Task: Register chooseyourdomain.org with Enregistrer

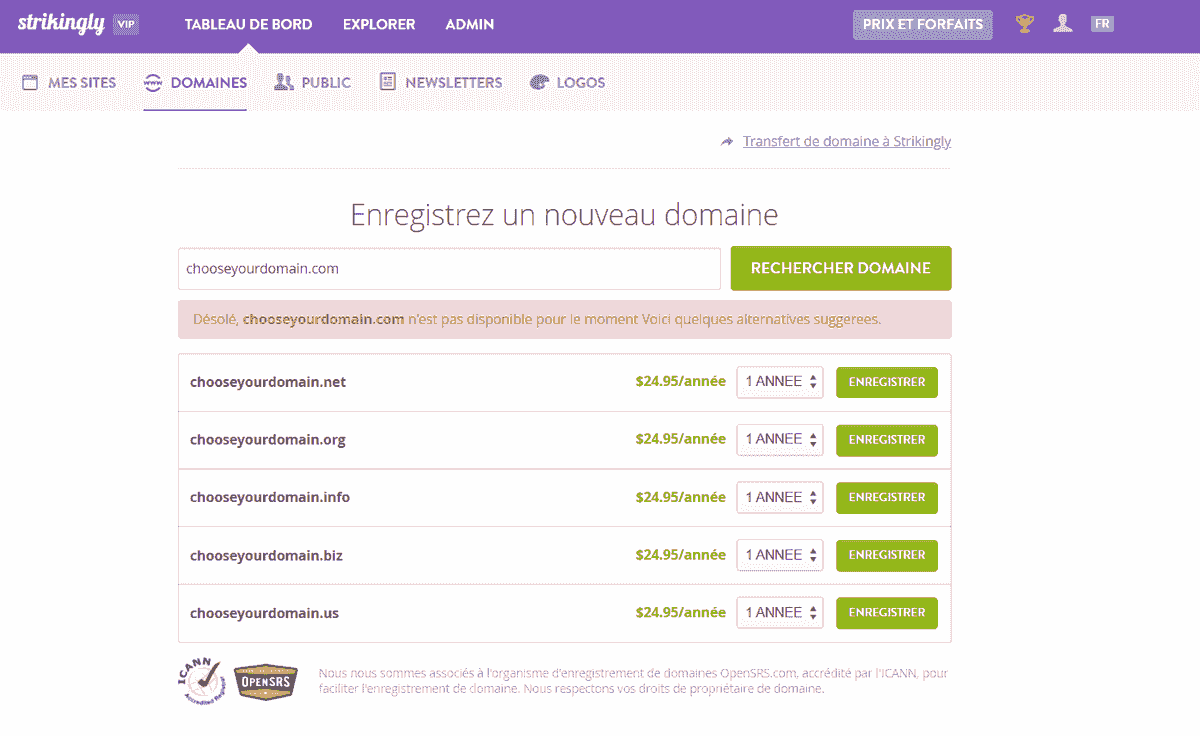Action: (x=887, y=440)
